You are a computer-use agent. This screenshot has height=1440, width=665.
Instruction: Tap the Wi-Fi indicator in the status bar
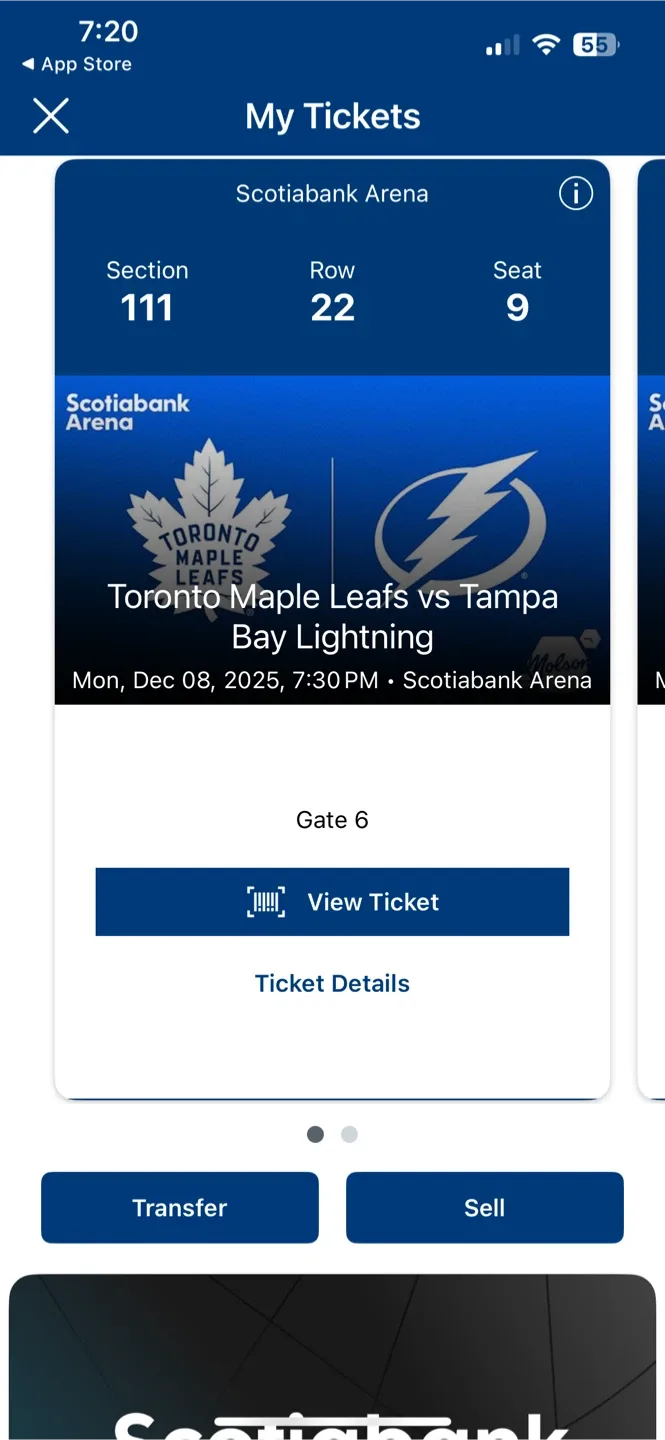click(546, 44)
